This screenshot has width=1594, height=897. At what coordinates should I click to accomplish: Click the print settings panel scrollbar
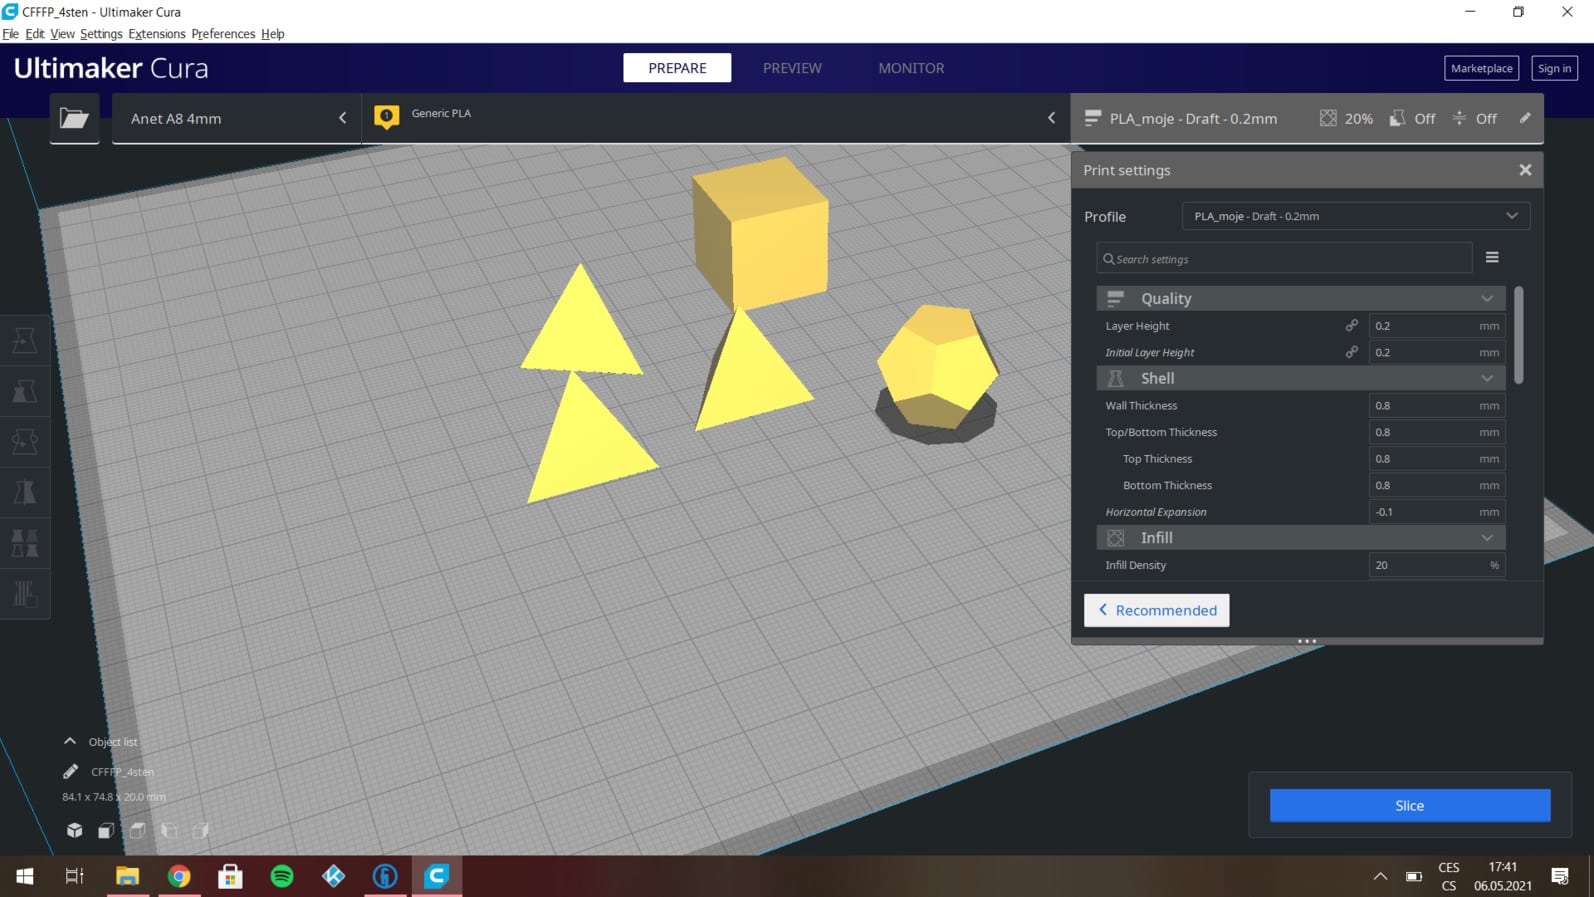pyautogui.click(x=1519, y=335)
